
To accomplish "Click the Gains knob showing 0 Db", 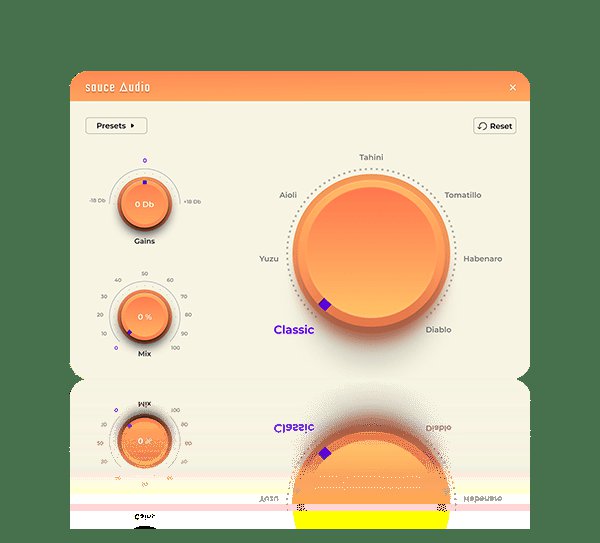I will [145, 204].
